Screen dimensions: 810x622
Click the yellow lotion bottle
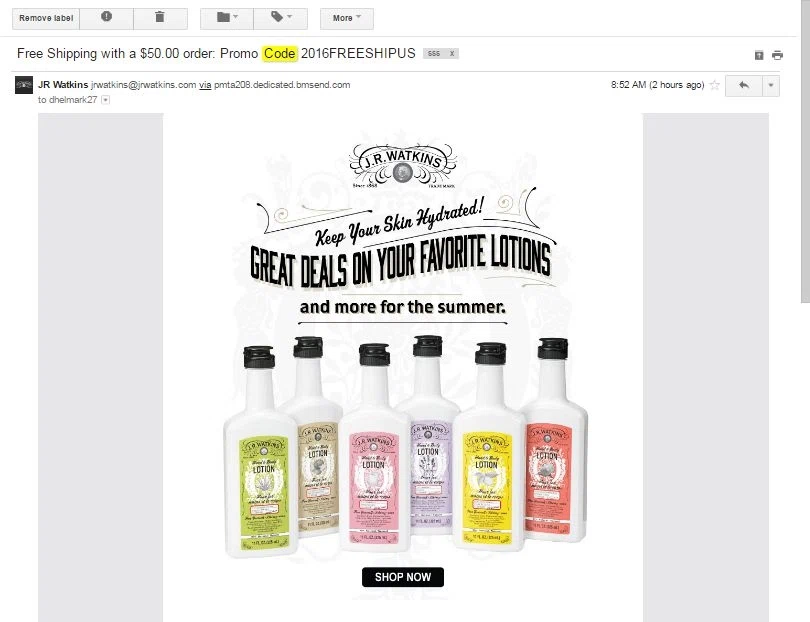pyautogui.click(x=489, y=447)
